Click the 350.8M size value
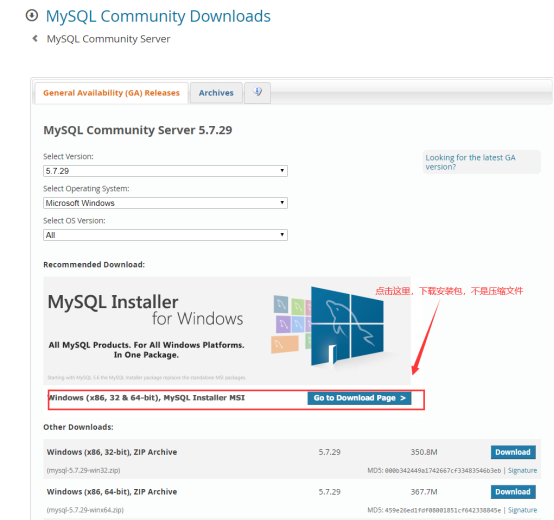The image size is (554, 520). coord(424,452)
